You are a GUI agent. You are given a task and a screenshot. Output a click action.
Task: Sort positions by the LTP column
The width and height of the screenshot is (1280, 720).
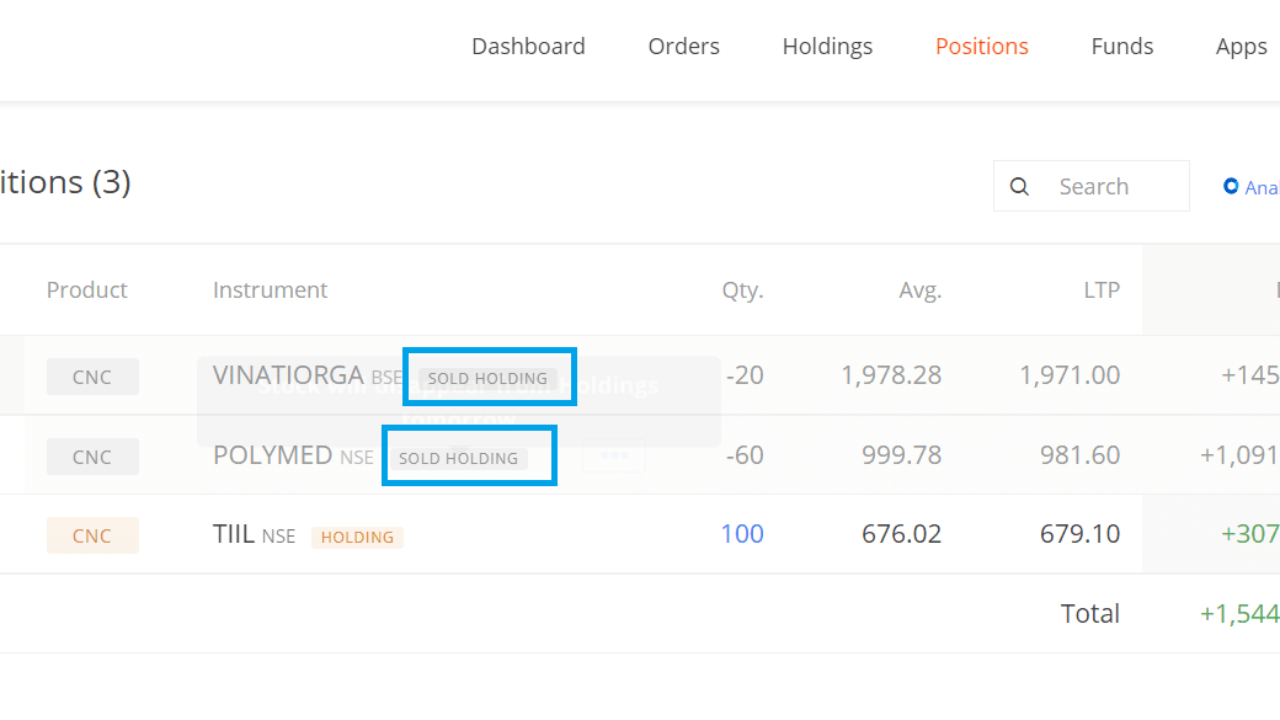click(1101, 290)
